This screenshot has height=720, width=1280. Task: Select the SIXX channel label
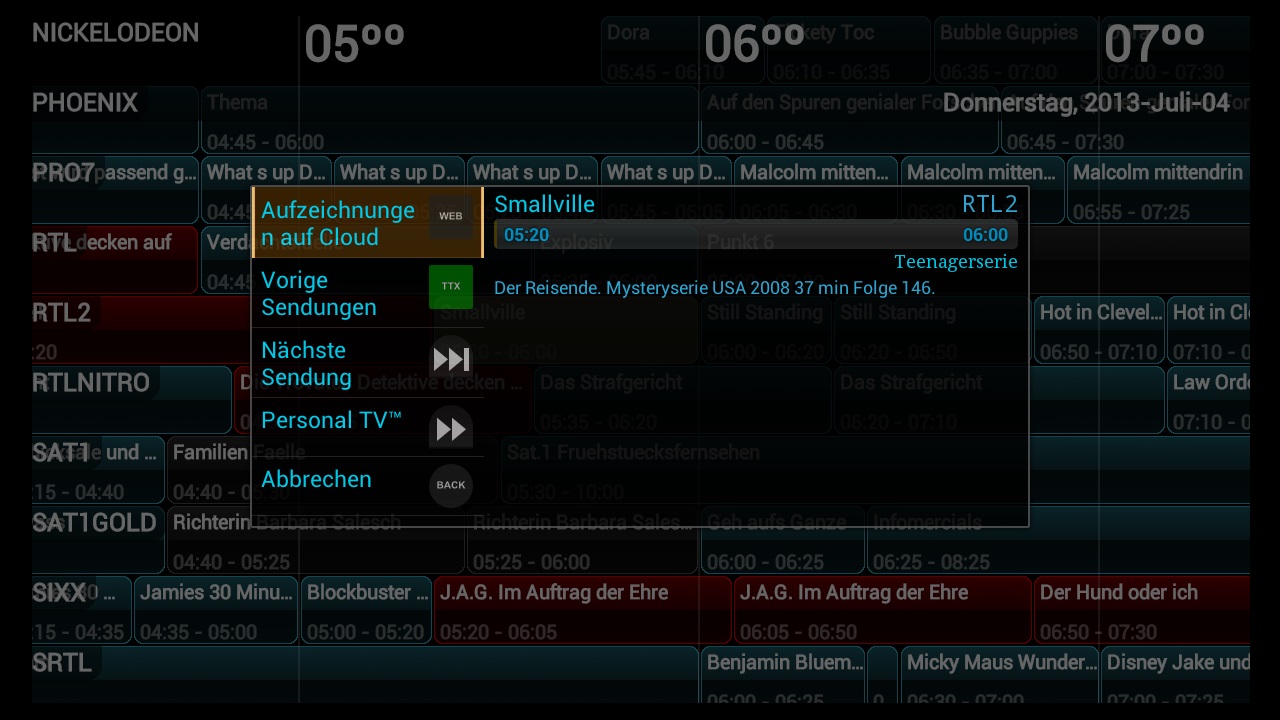59,593
